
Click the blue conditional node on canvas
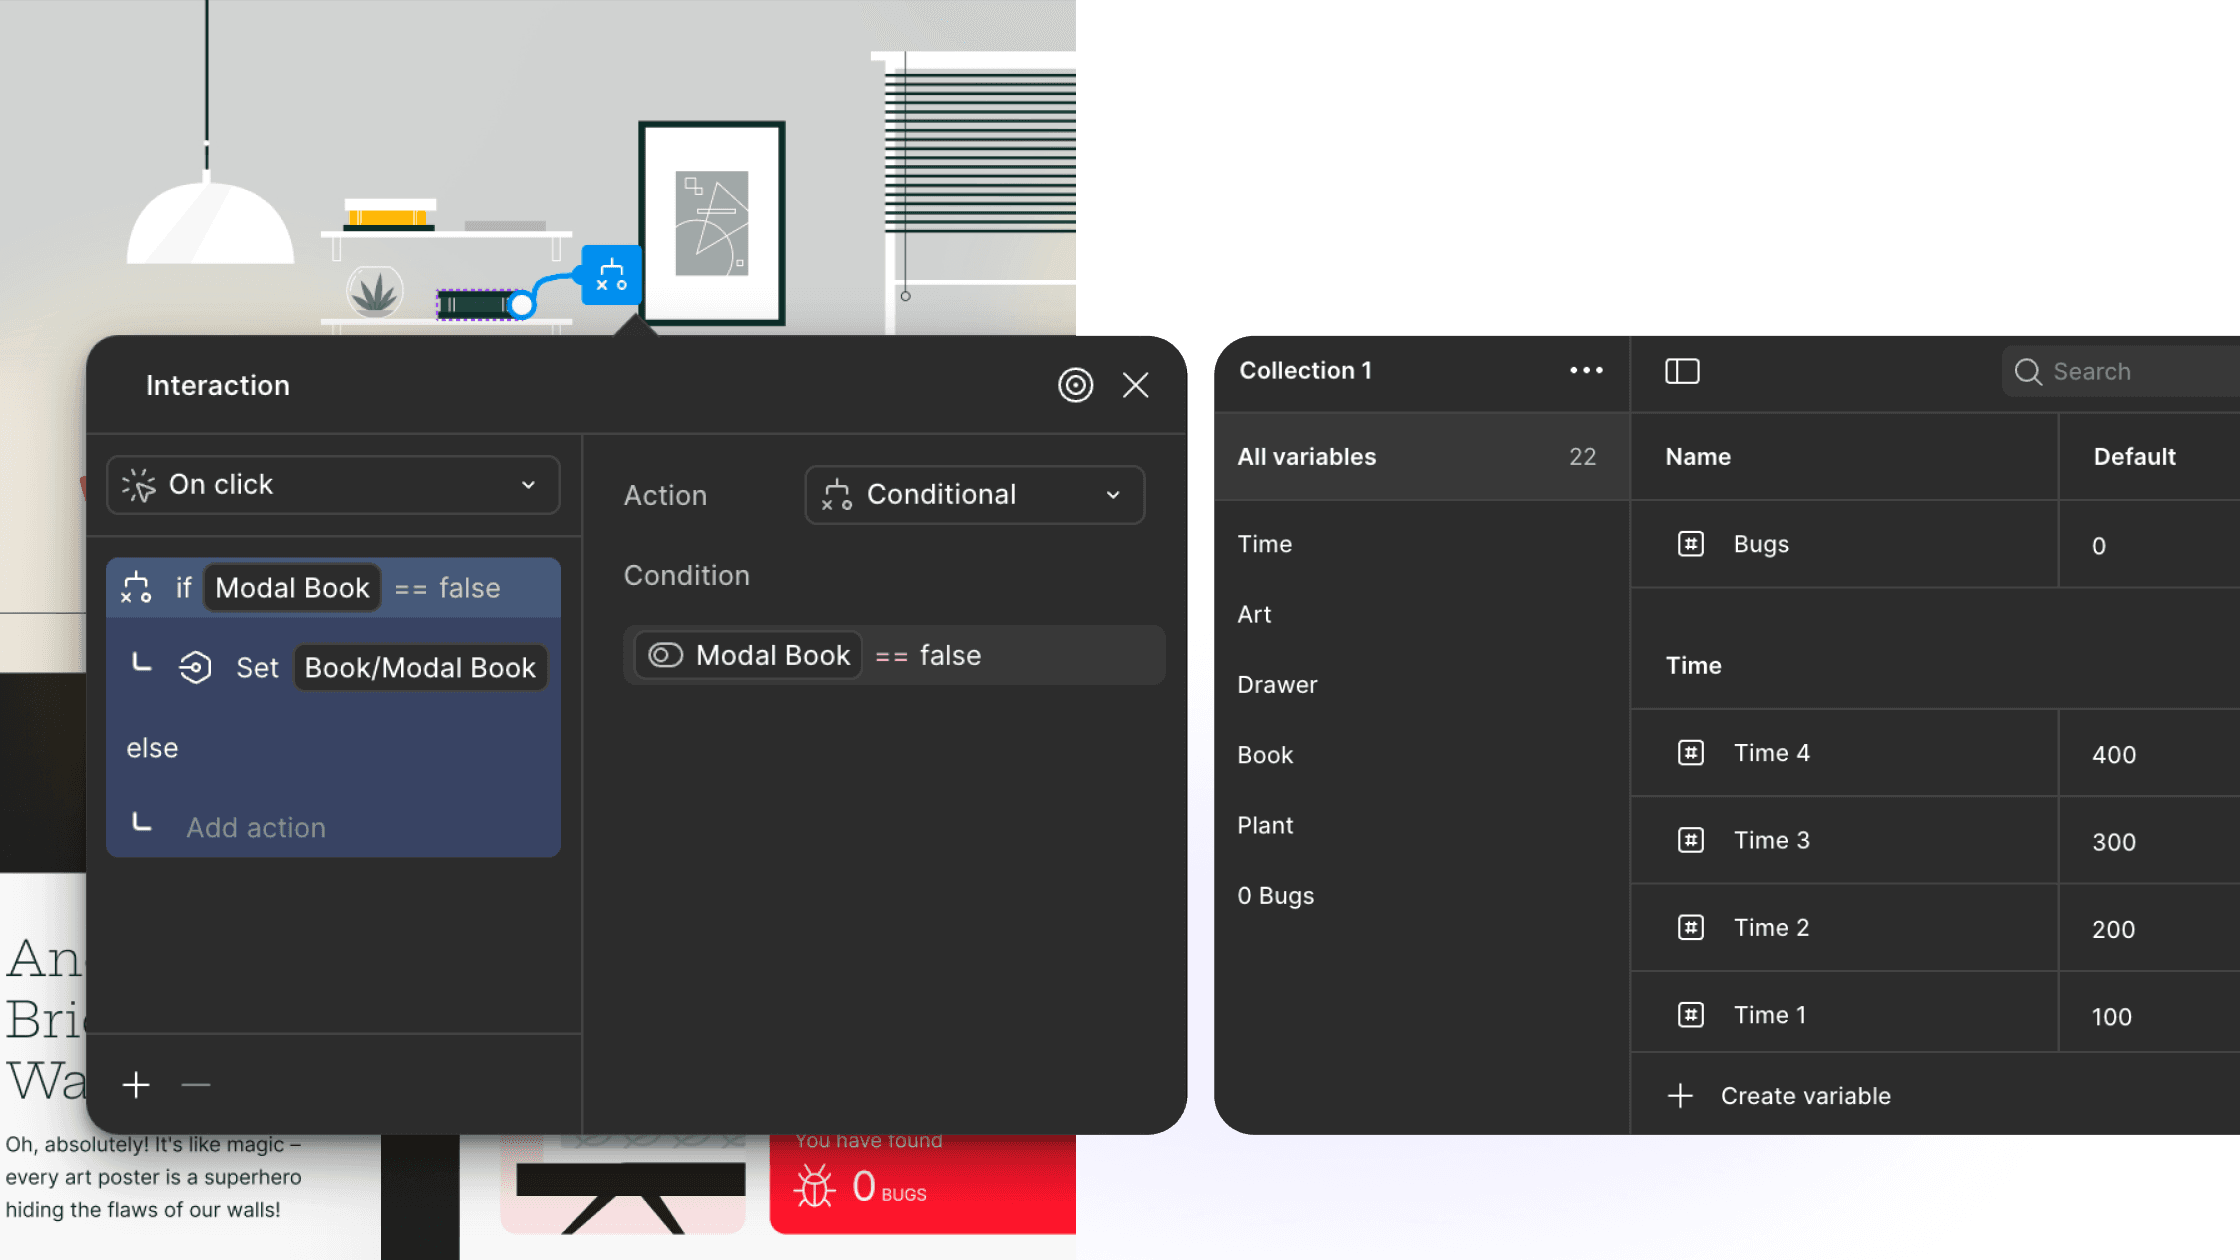click(x=611, y=274)
